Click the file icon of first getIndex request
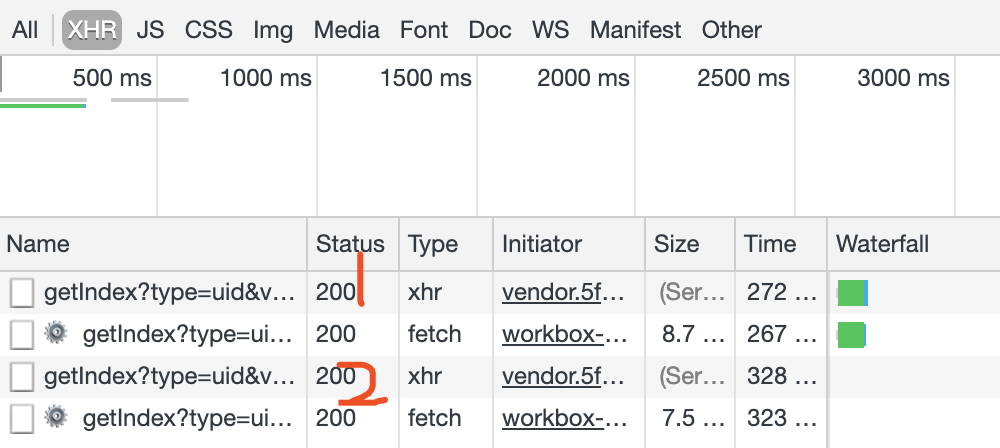The width and height of the screenshot is (1000, 448). pyautogui.click(x=22, y=294)
